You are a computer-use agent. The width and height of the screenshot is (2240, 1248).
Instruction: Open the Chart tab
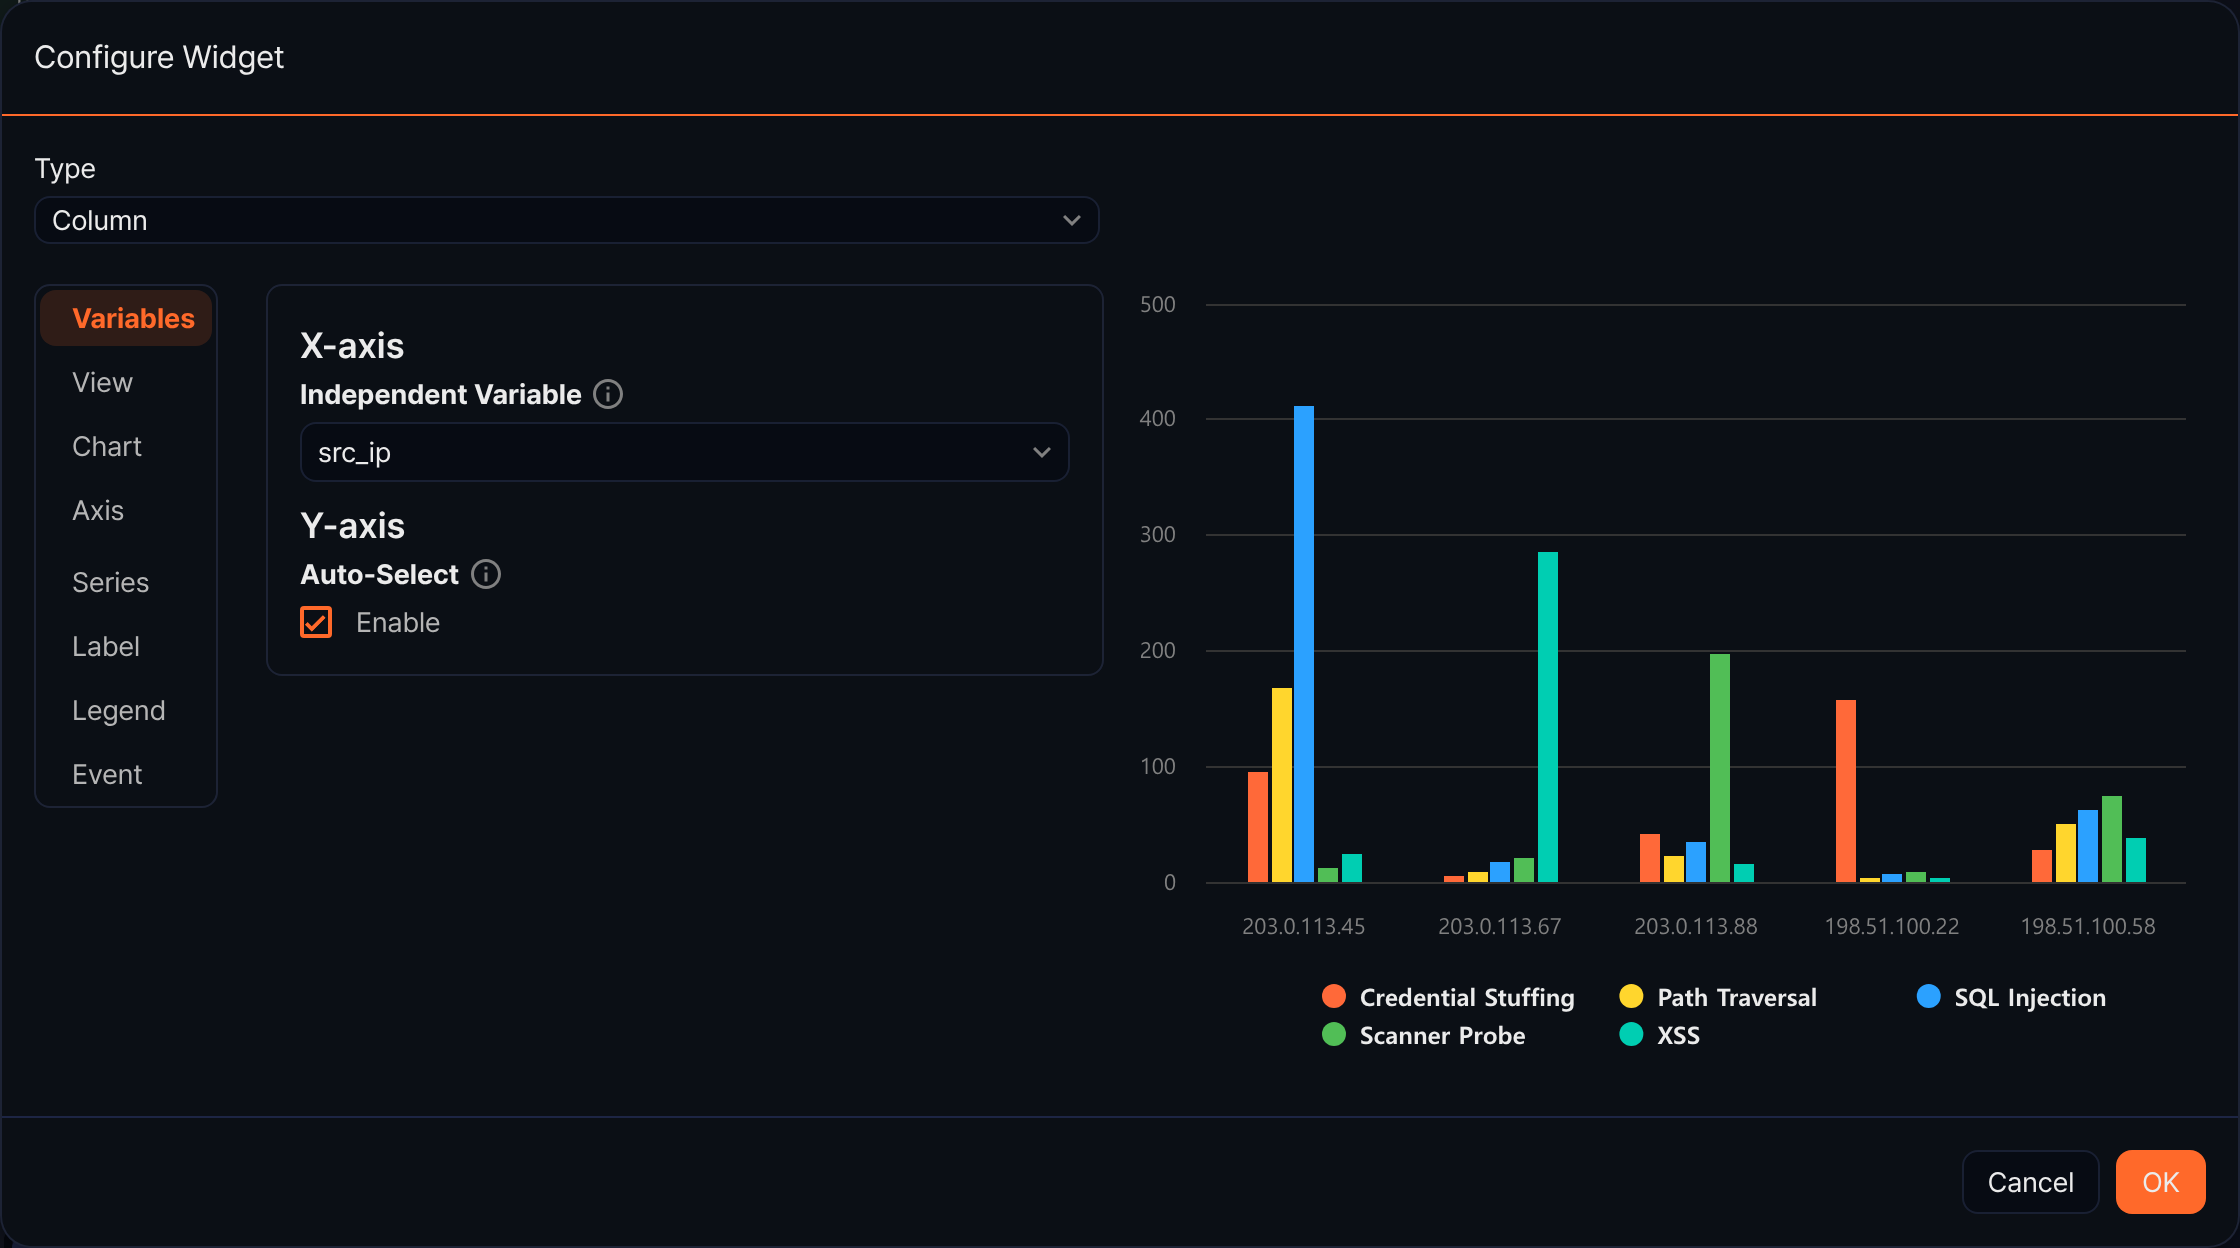[107, 446]
